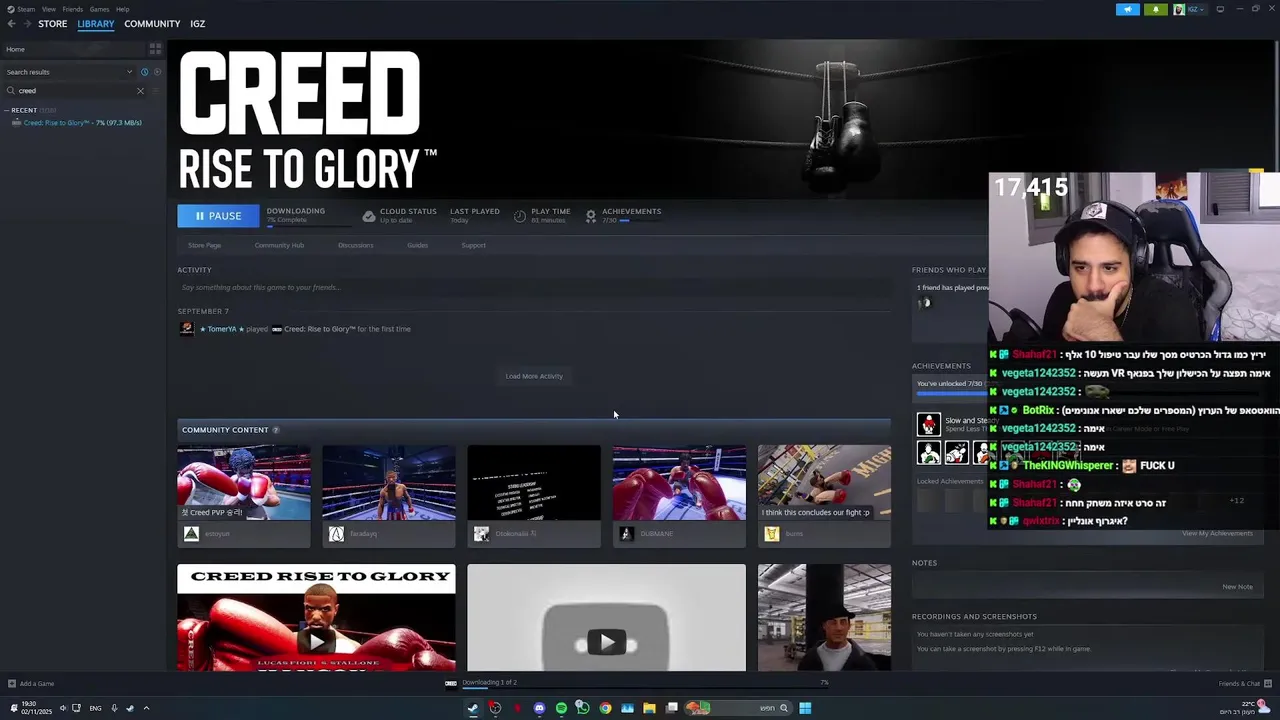Open Spotify from the taskbar

(x=561, y=708)
